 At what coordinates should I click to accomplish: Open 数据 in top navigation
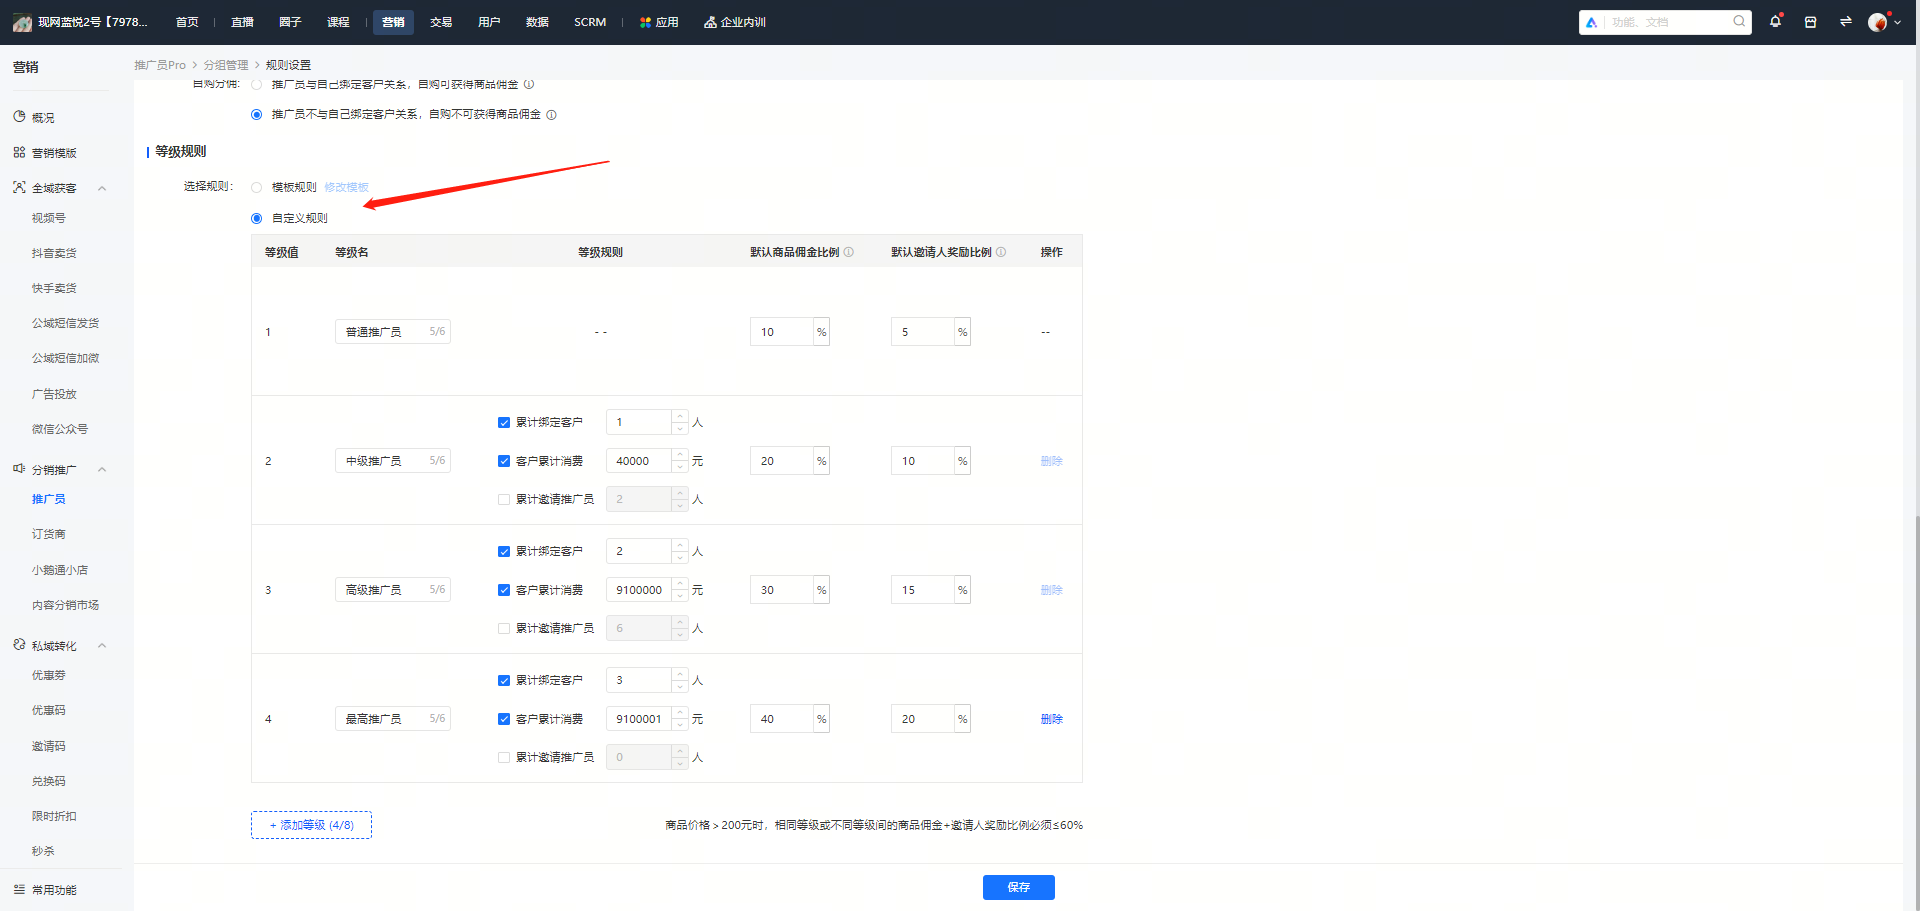pos(537,22)
